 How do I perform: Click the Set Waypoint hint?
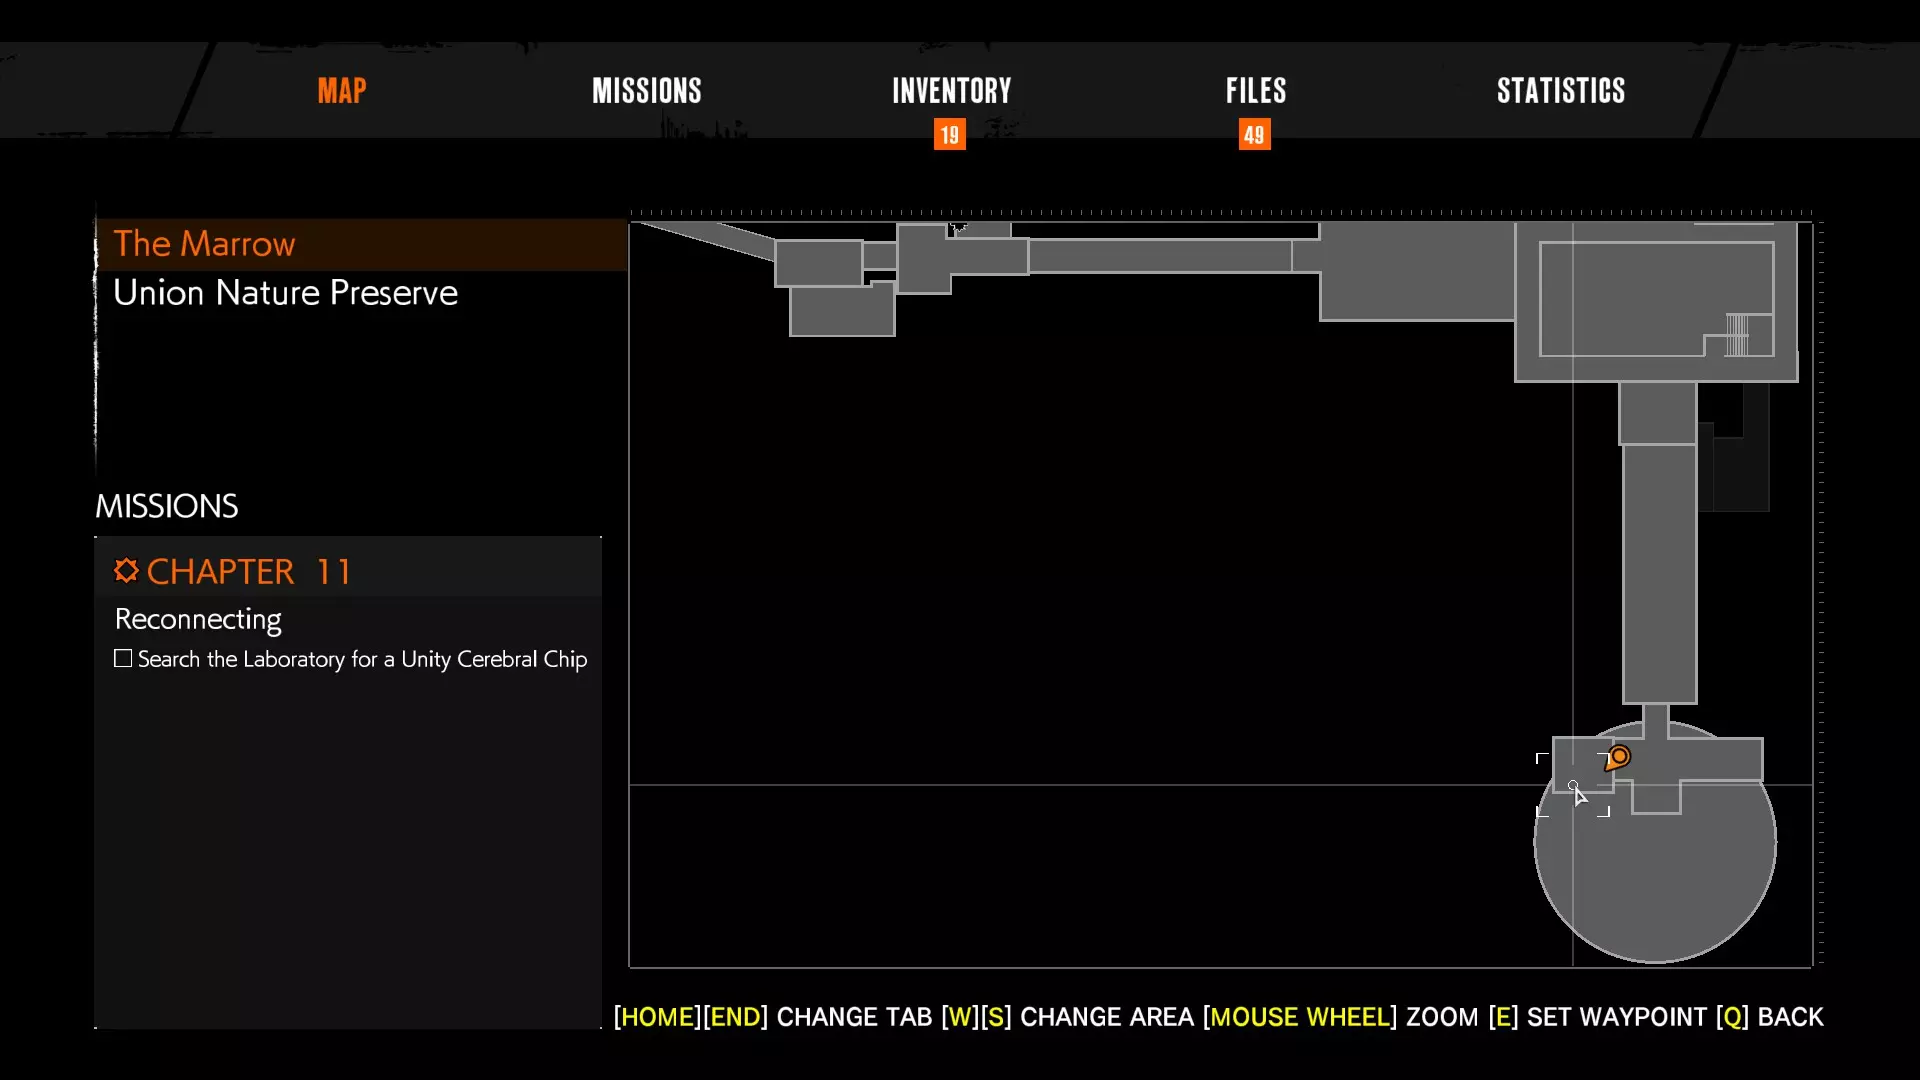1615,1017
